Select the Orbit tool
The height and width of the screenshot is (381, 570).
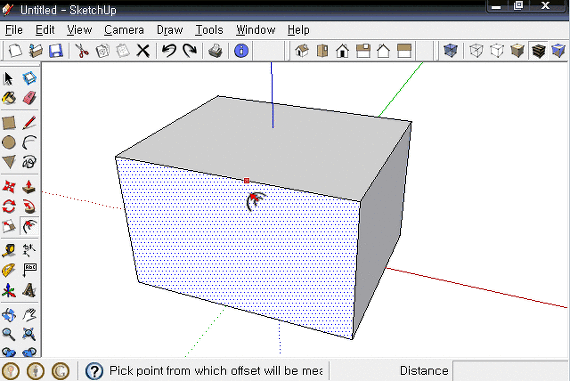pyautogui.click(x=9, y=315)
